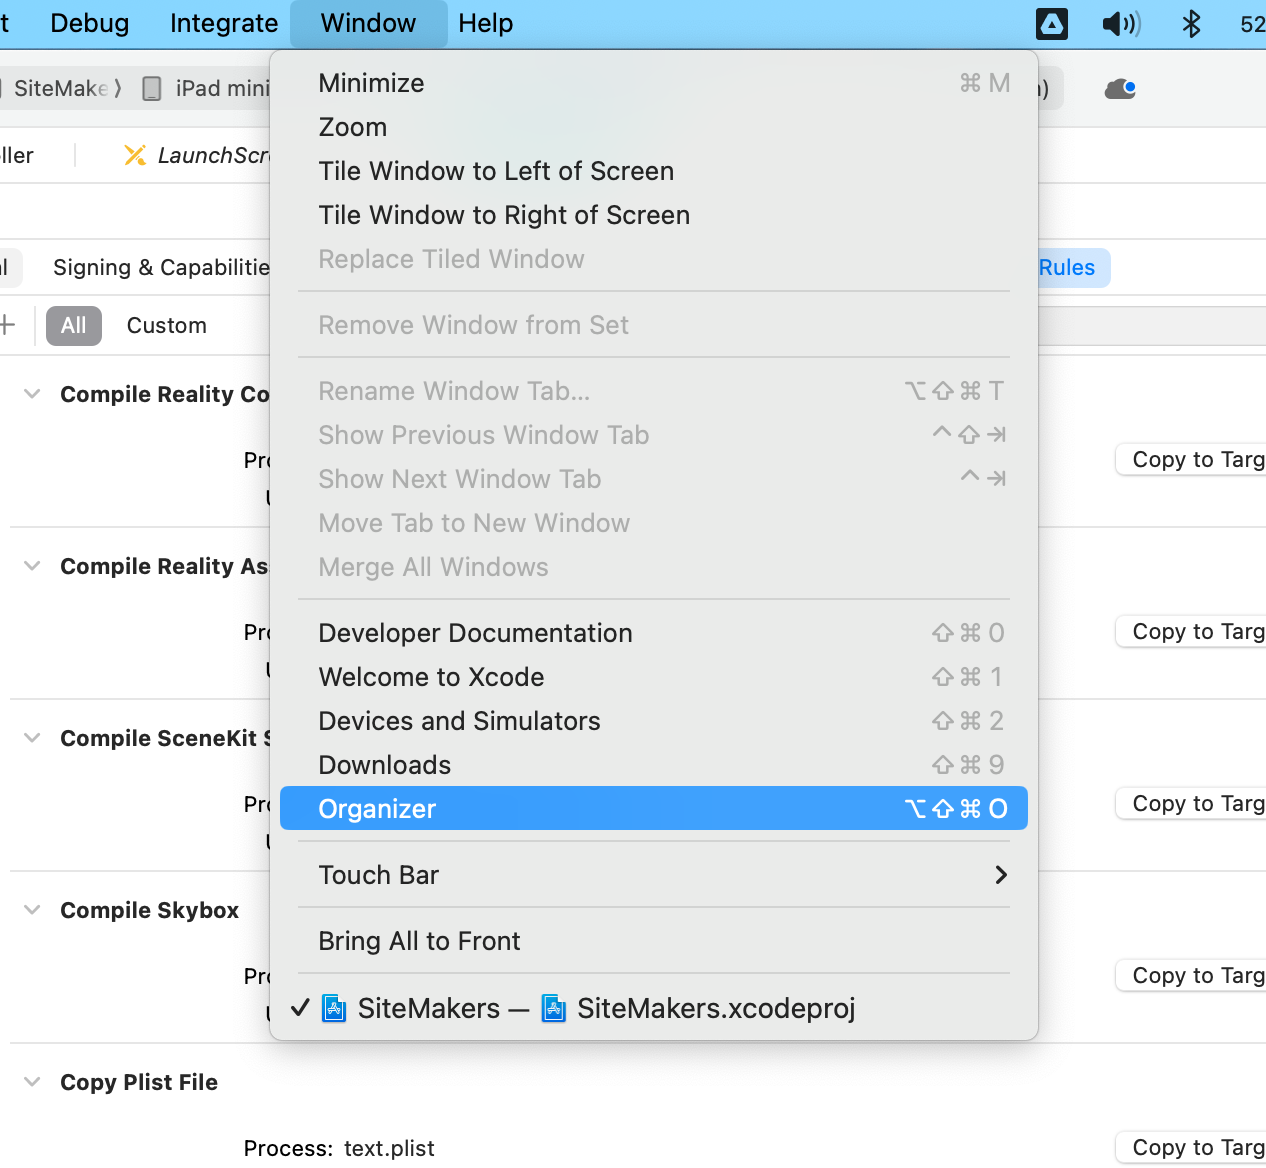
Task: Open Welcome to Xcode window
Action: [654, 677]
